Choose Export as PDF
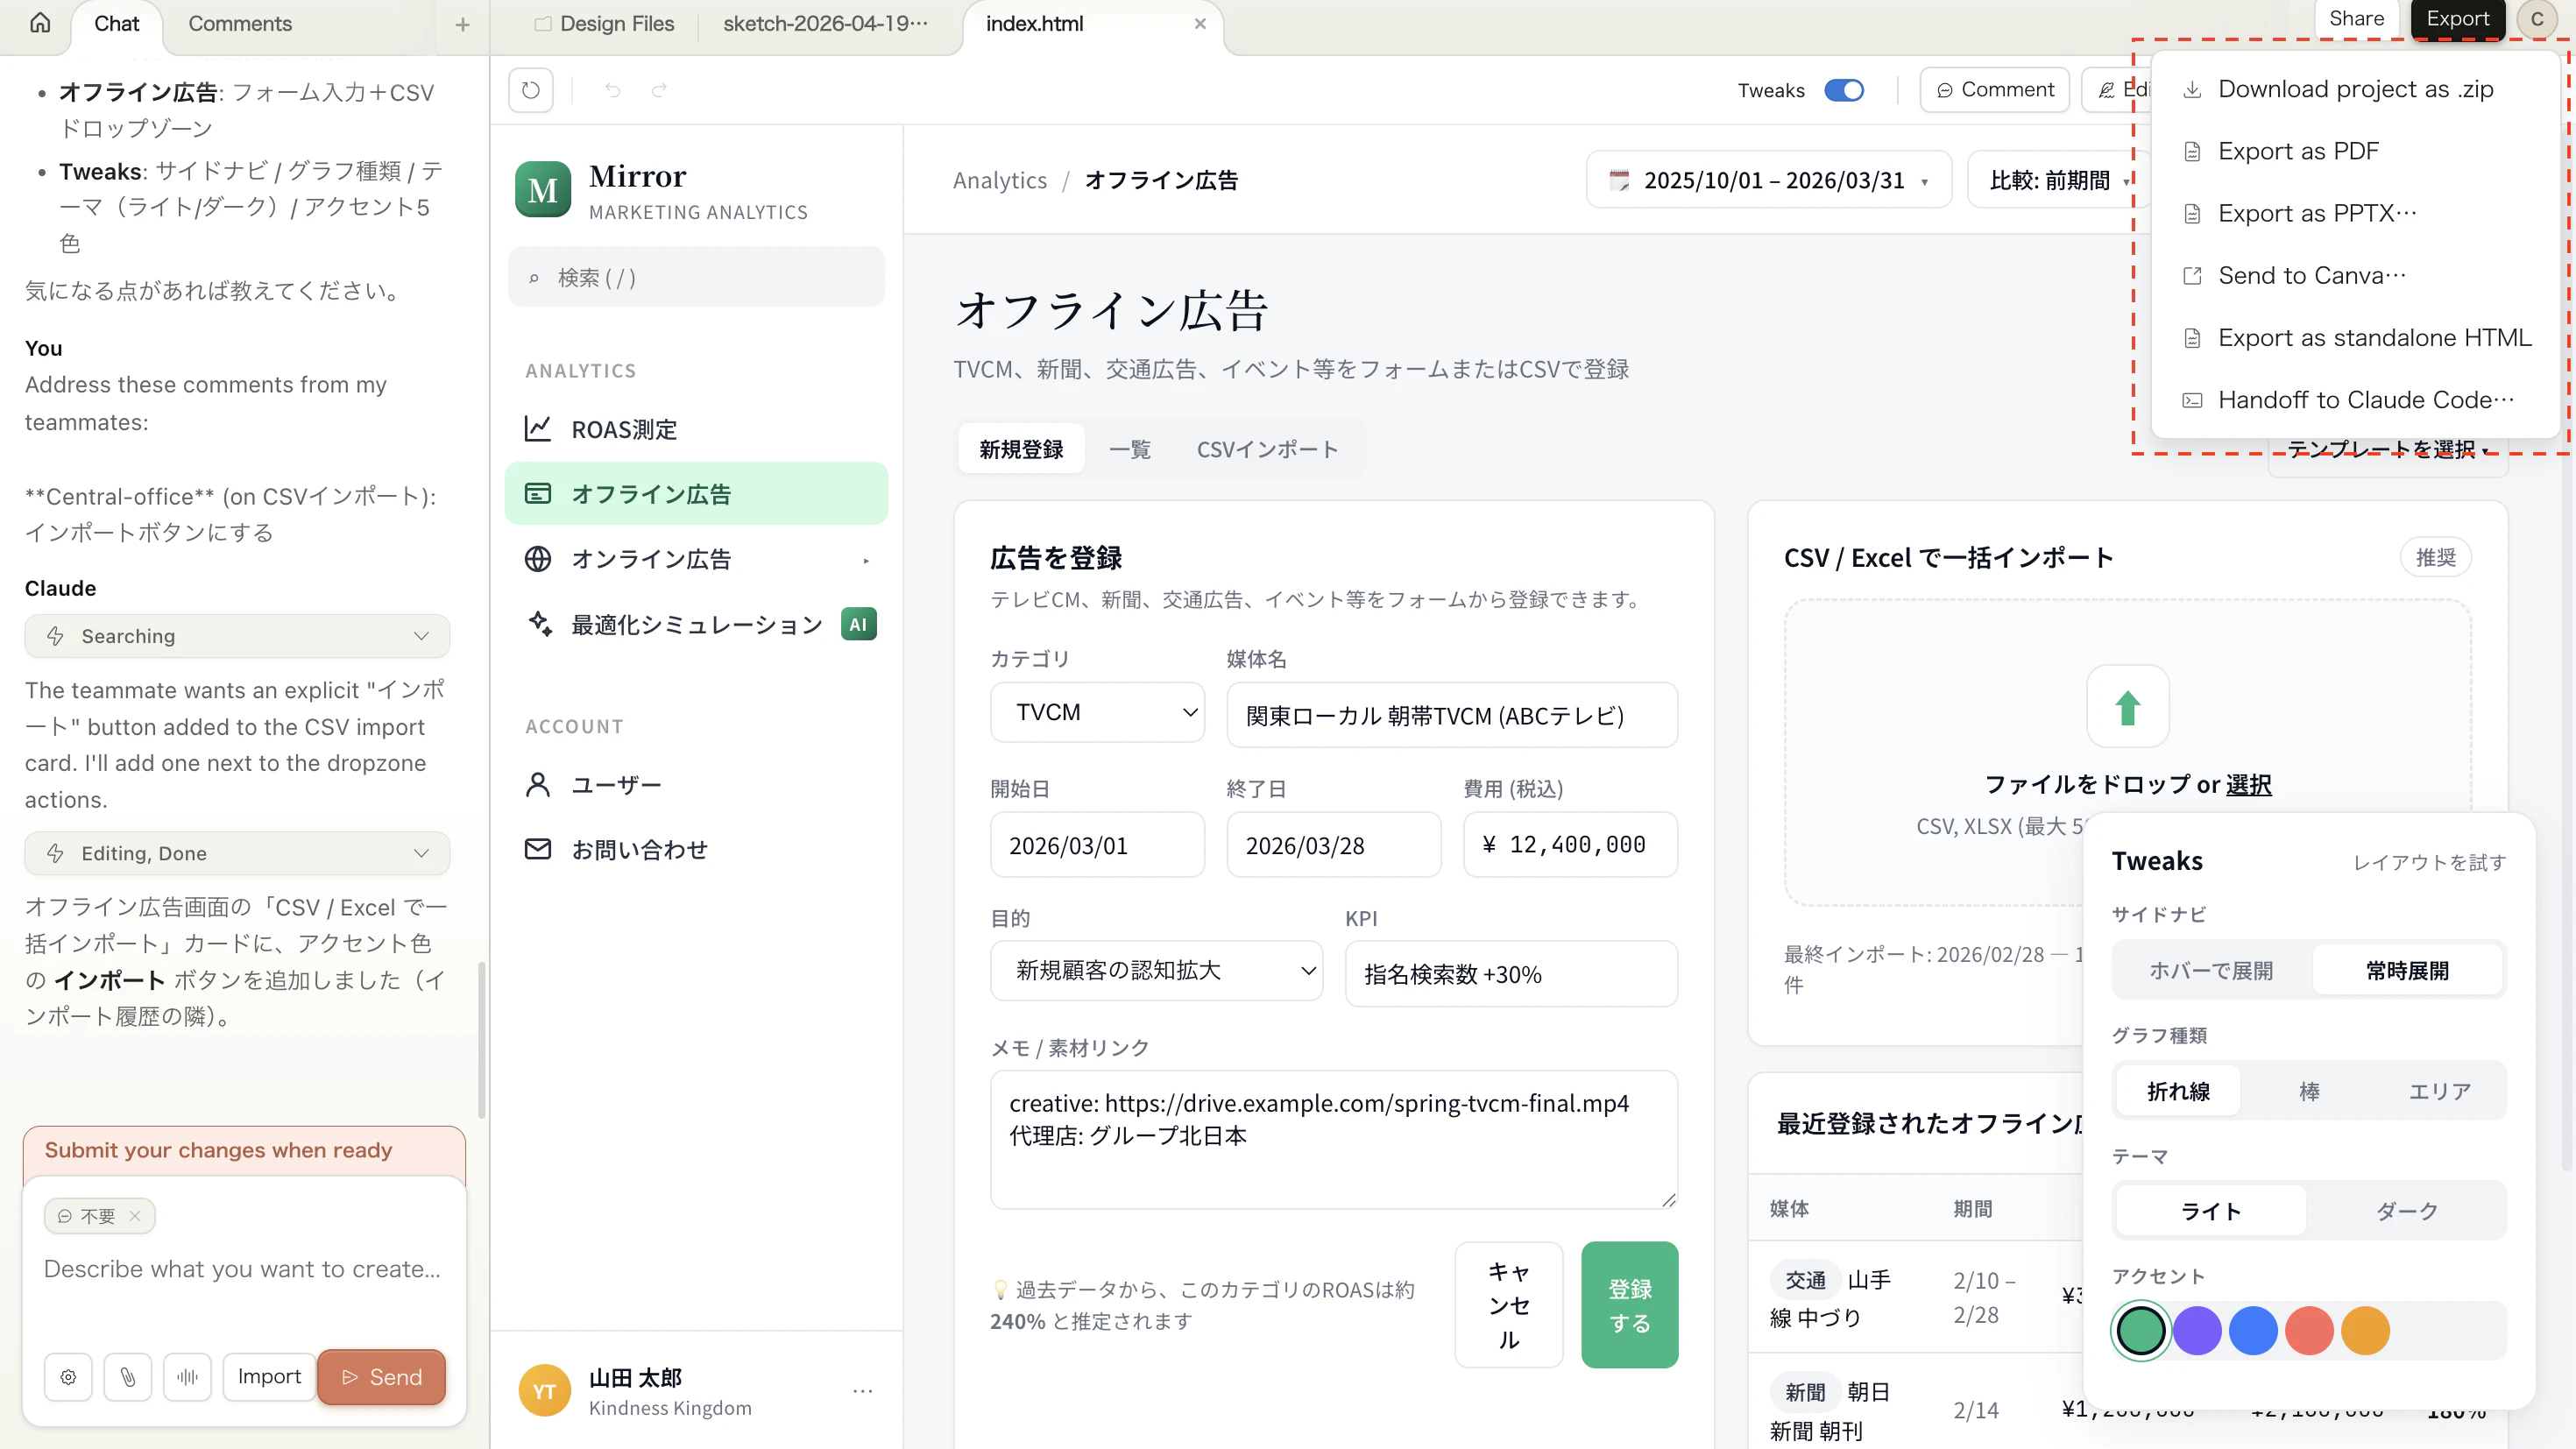Viewport: 2576px width, 1449px height. tap(2355, 151)
